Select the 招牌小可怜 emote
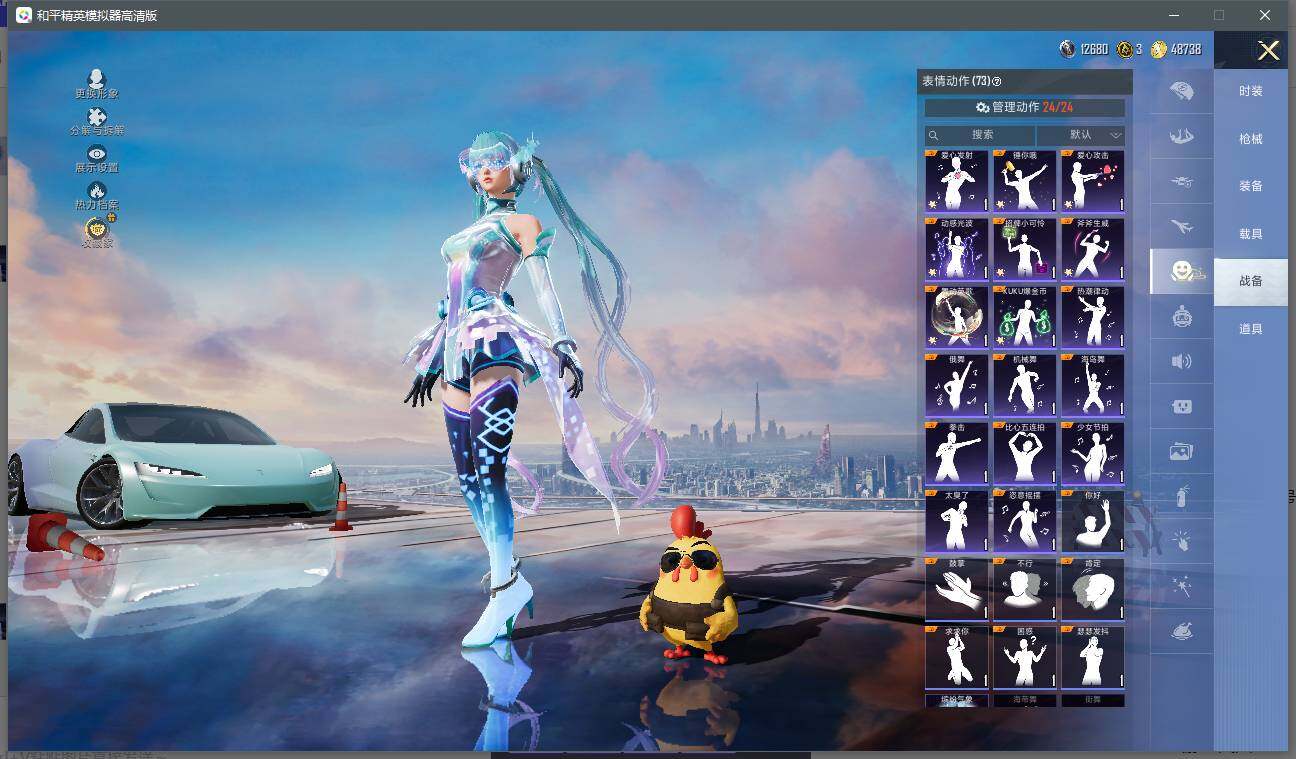1296x759 pixels. point(1025,249)
